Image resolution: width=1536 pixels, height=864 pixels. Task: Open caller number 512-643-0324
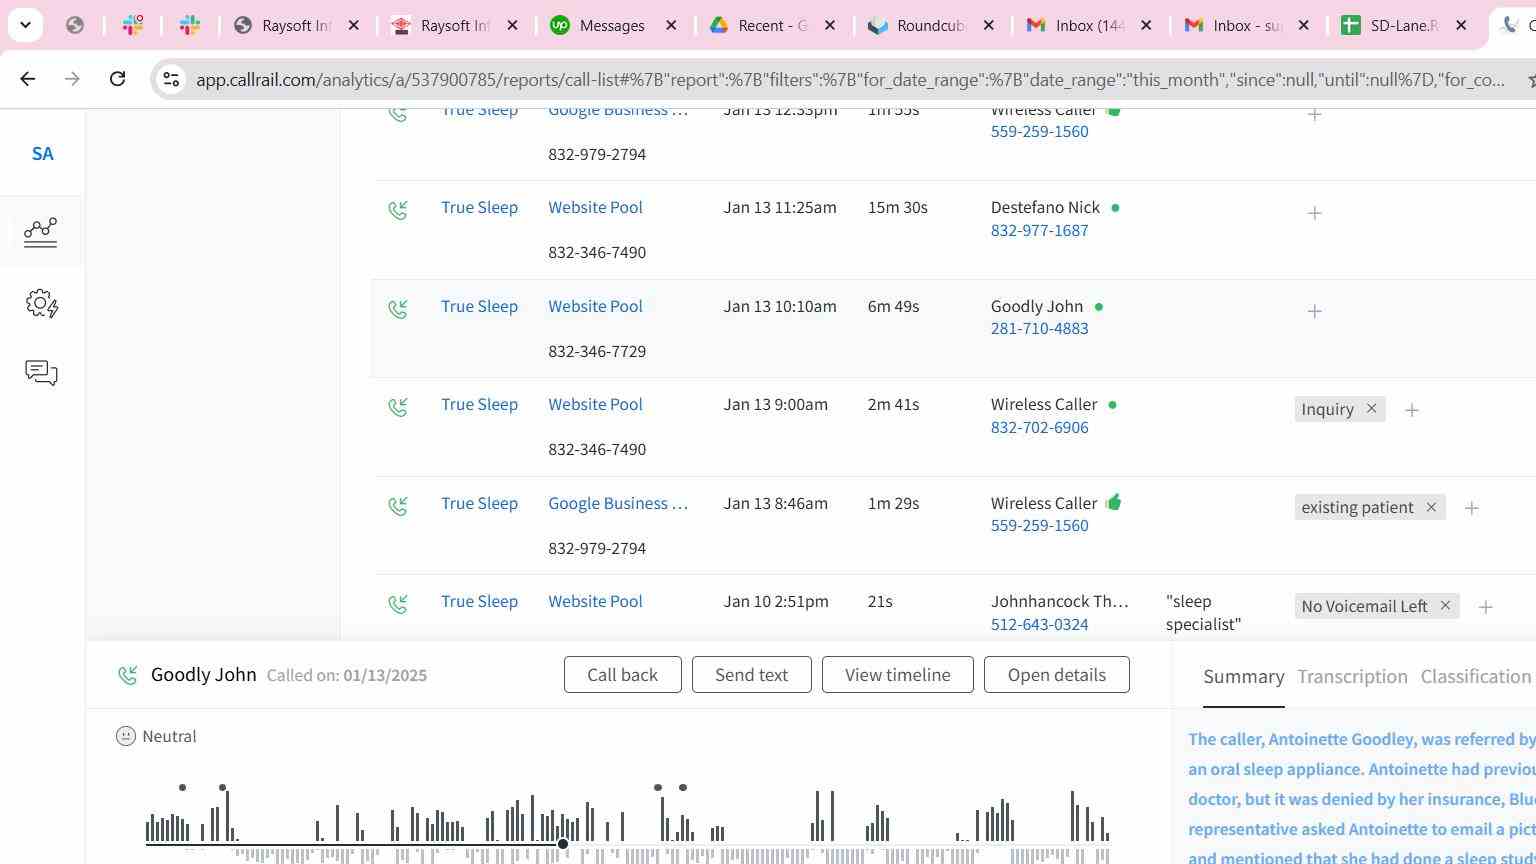pyautogui.click(x=1039, y=624)
